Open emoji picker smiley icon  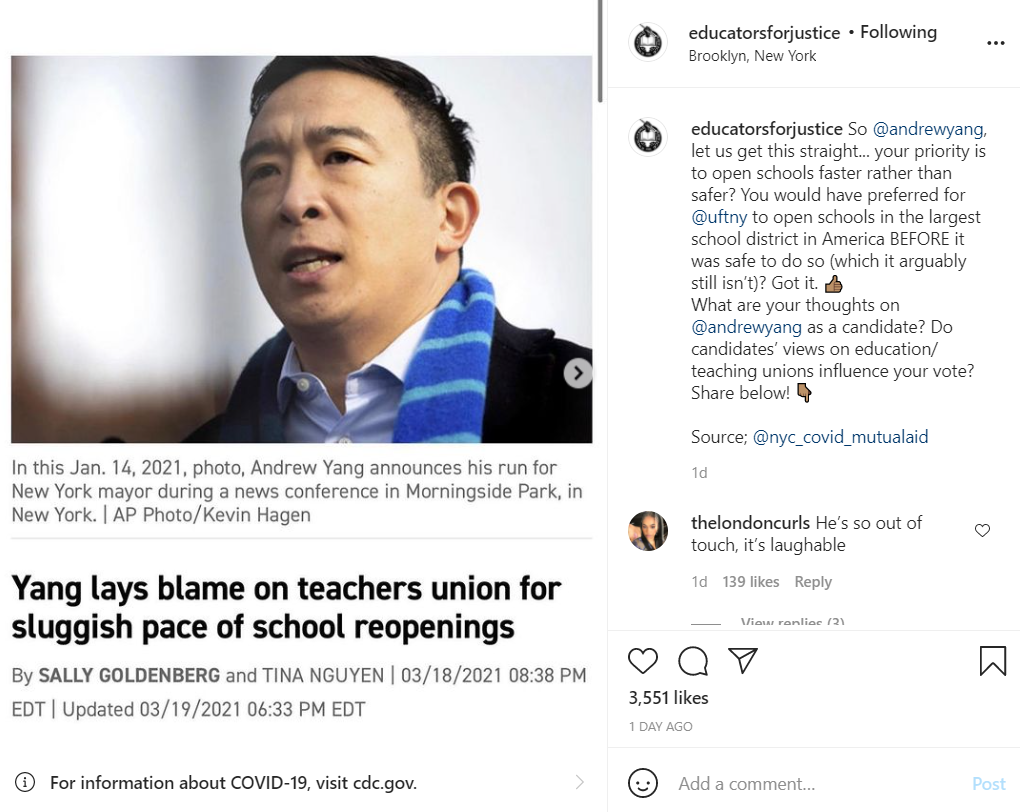[643, 783]
